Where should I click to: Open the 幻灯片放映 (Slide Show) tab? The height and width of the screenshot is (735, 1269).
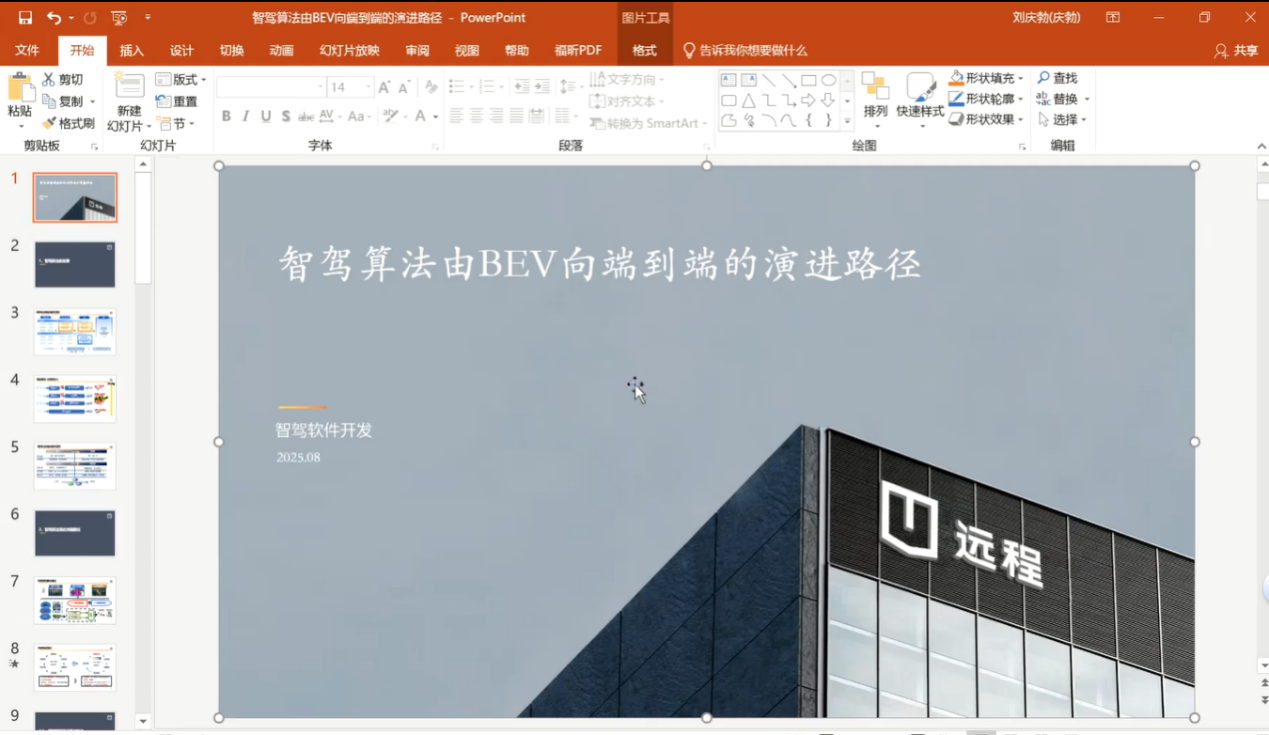[x=349, y=51]
